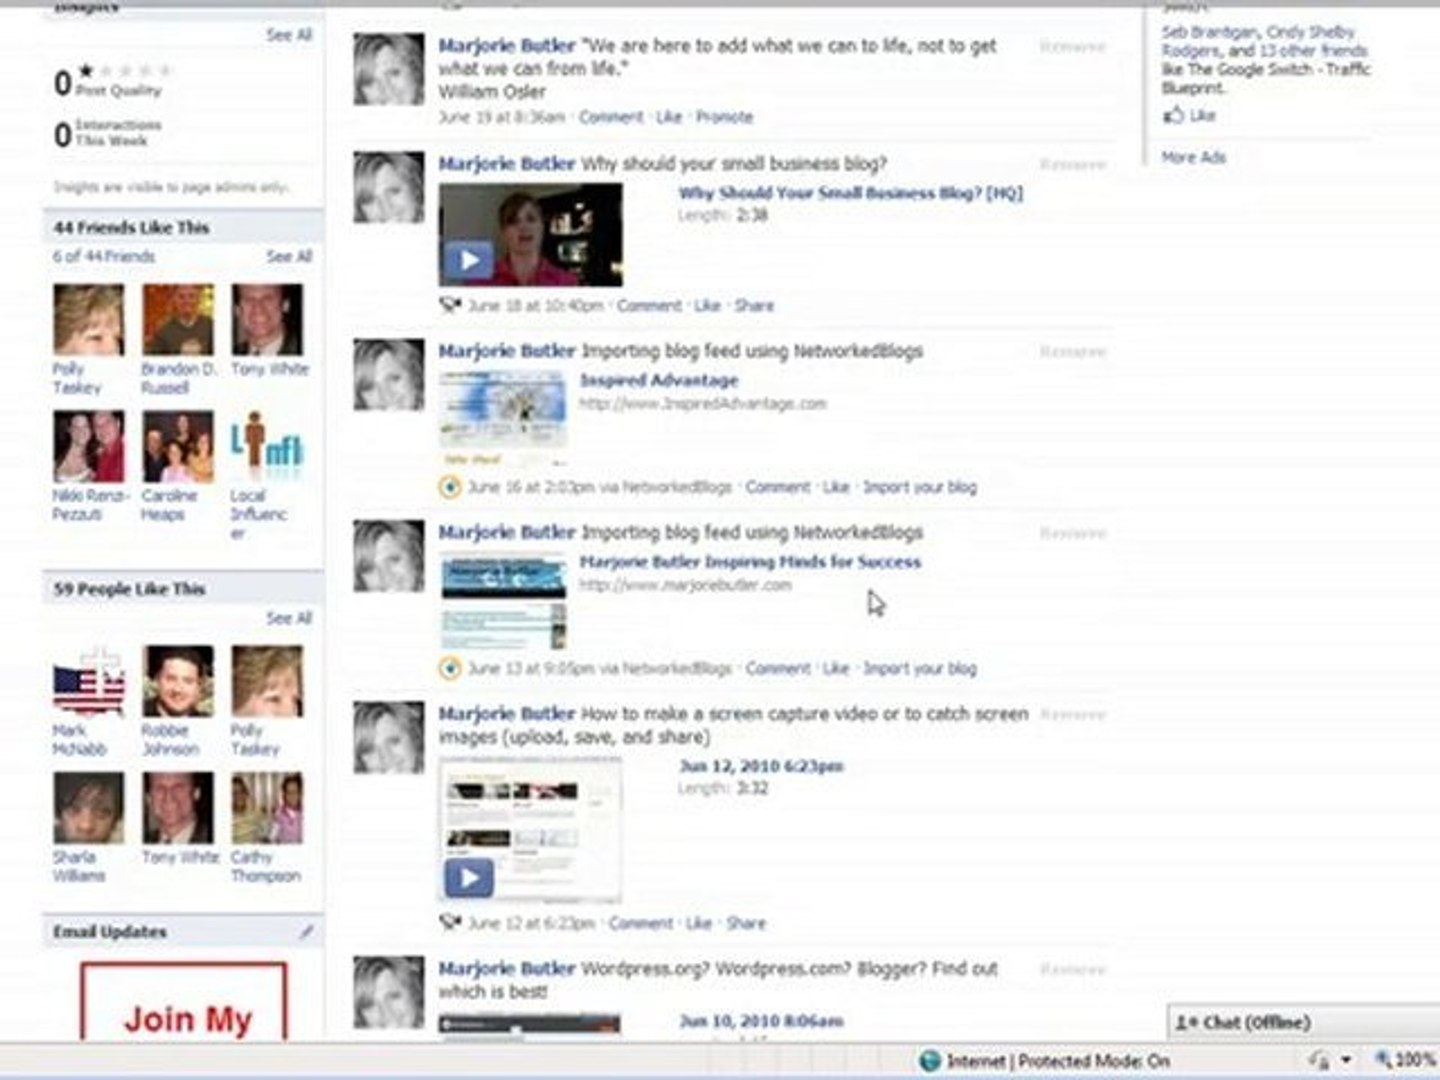Remove the Wordpress.org post
Viewport: 1440px width, 1080px height.
1073,969
